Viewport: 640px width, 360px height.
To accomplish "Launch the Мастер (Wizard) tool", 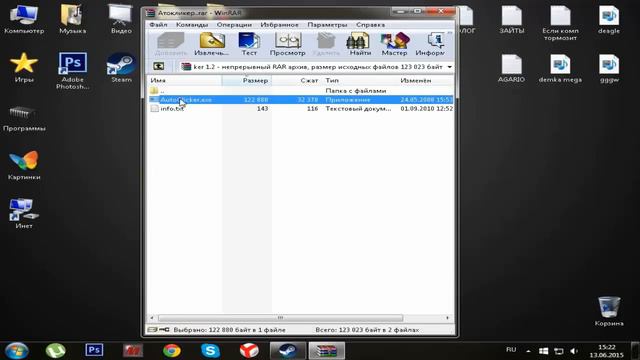I will (x=394, y=44).
